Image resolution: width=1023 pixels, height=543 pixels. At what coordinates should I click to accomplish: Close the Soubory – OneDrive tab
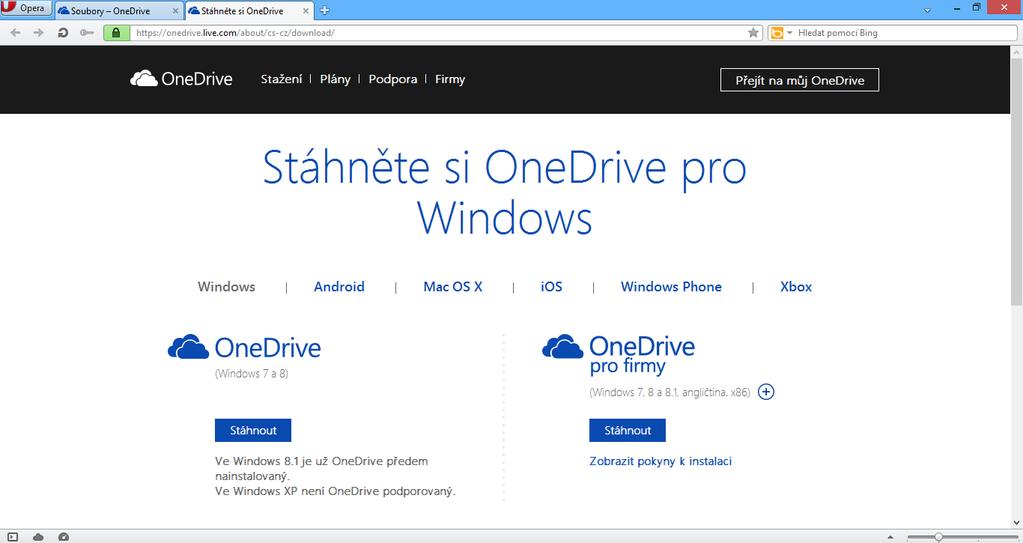click(175, 11)
